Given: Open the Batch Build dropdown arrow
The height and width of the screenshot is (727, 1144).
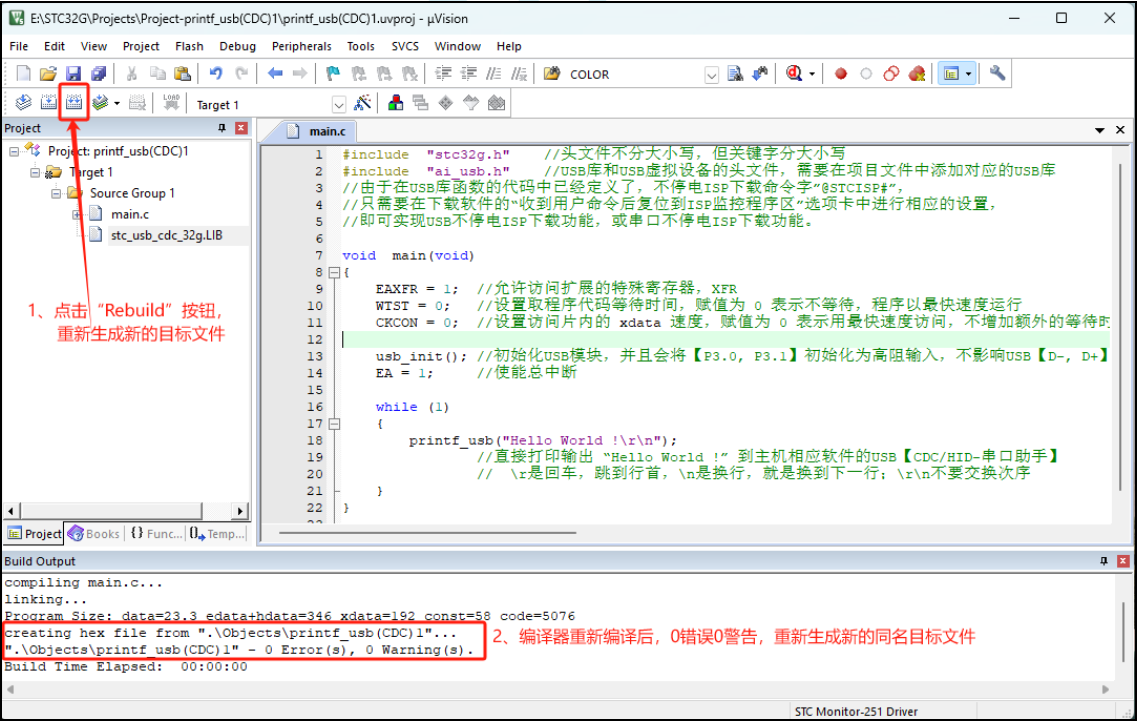Looking at the screenshot, I should [x=117, y=104].
